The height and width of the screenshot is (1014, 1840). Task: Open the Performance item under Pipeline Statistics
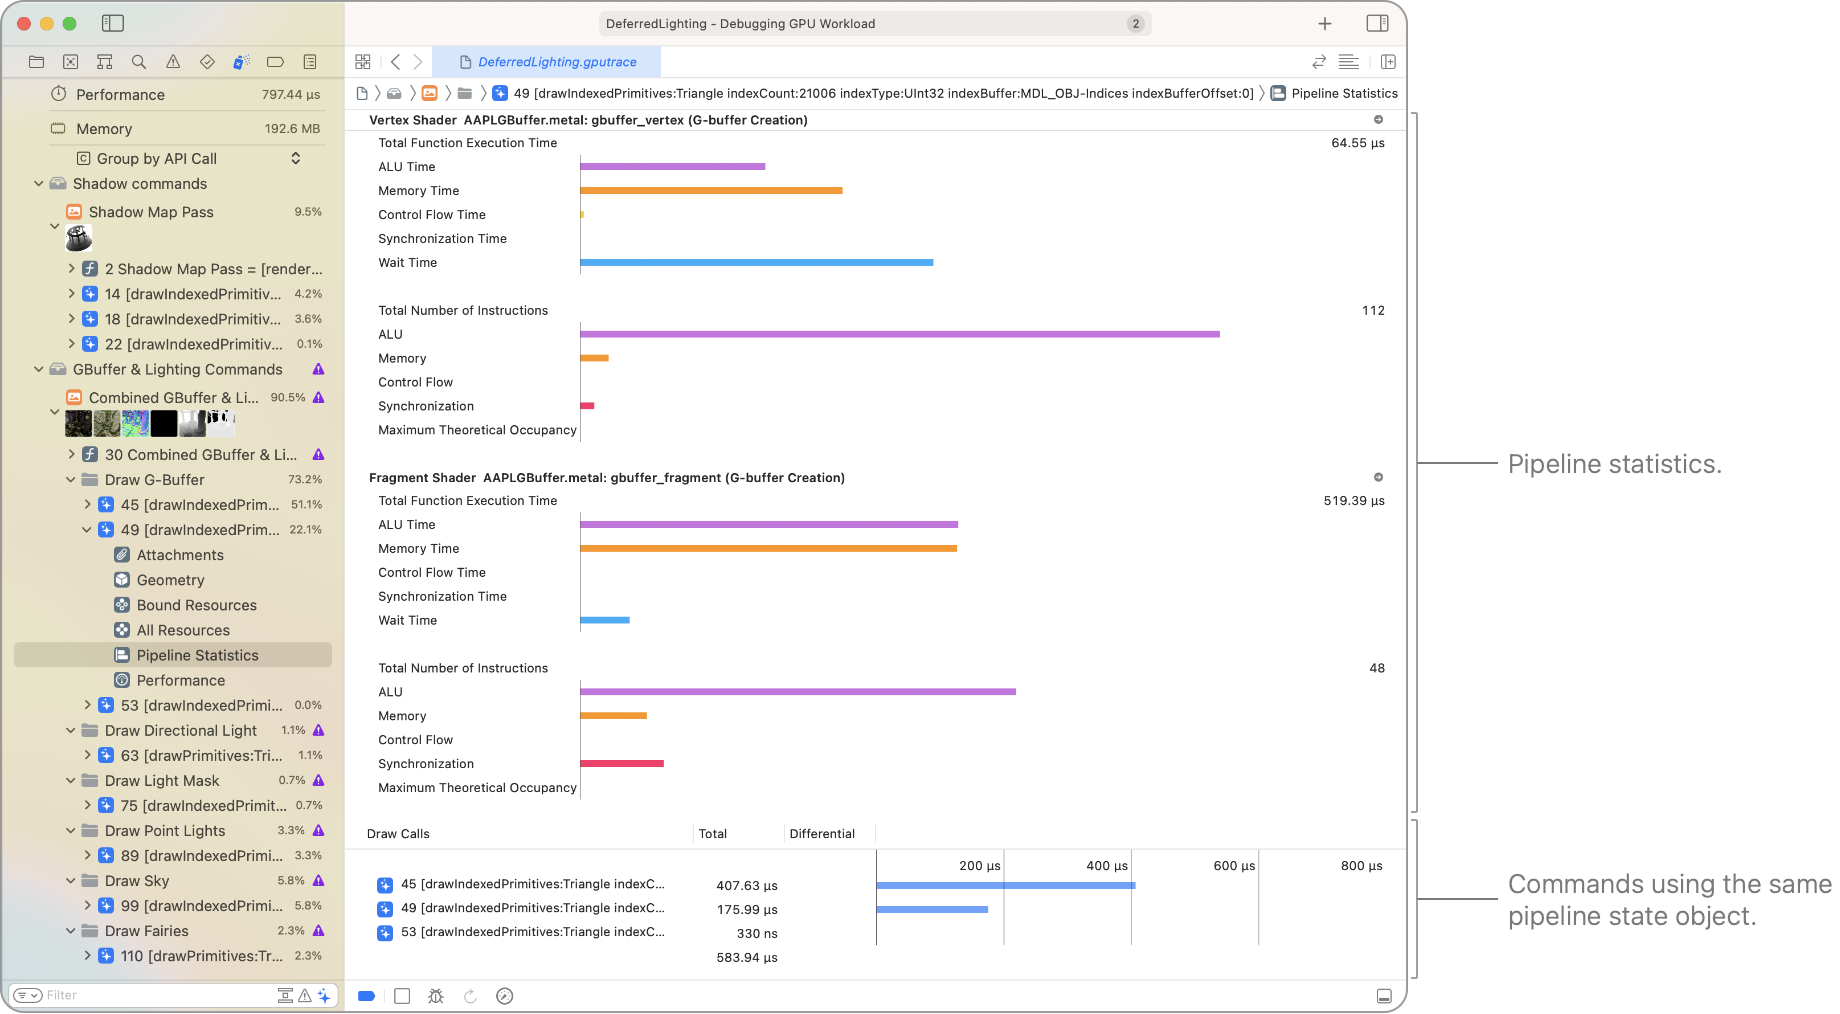(180, 680)
